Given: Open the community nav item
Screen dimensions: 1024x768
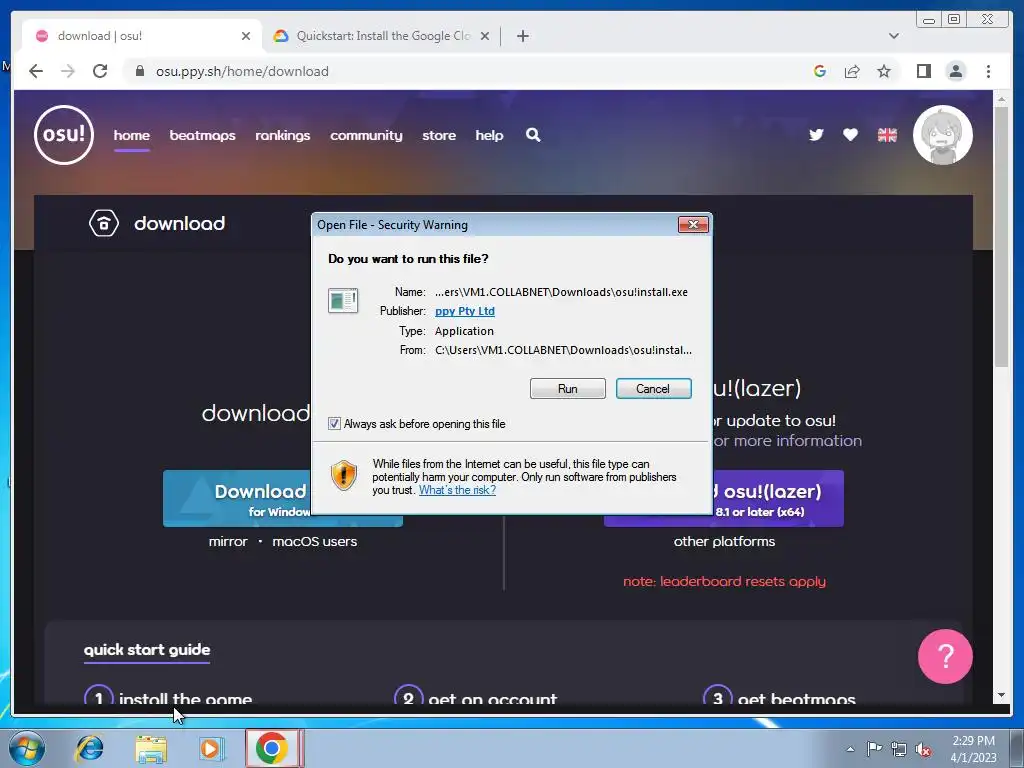Looking at the screenshot, I should pos(366,135).
